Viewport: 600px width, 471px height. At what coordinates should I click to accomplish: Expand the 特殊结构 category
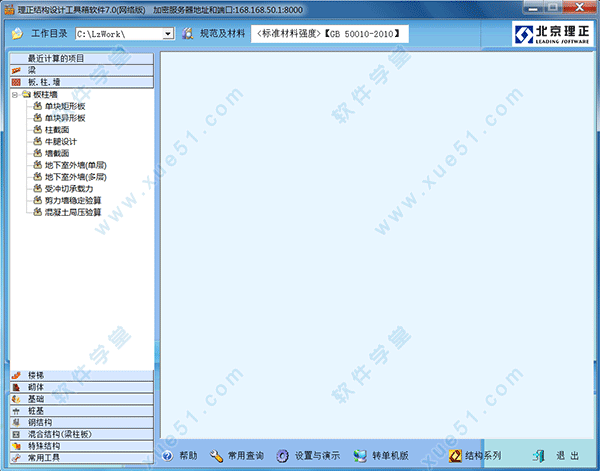(82, 446)
